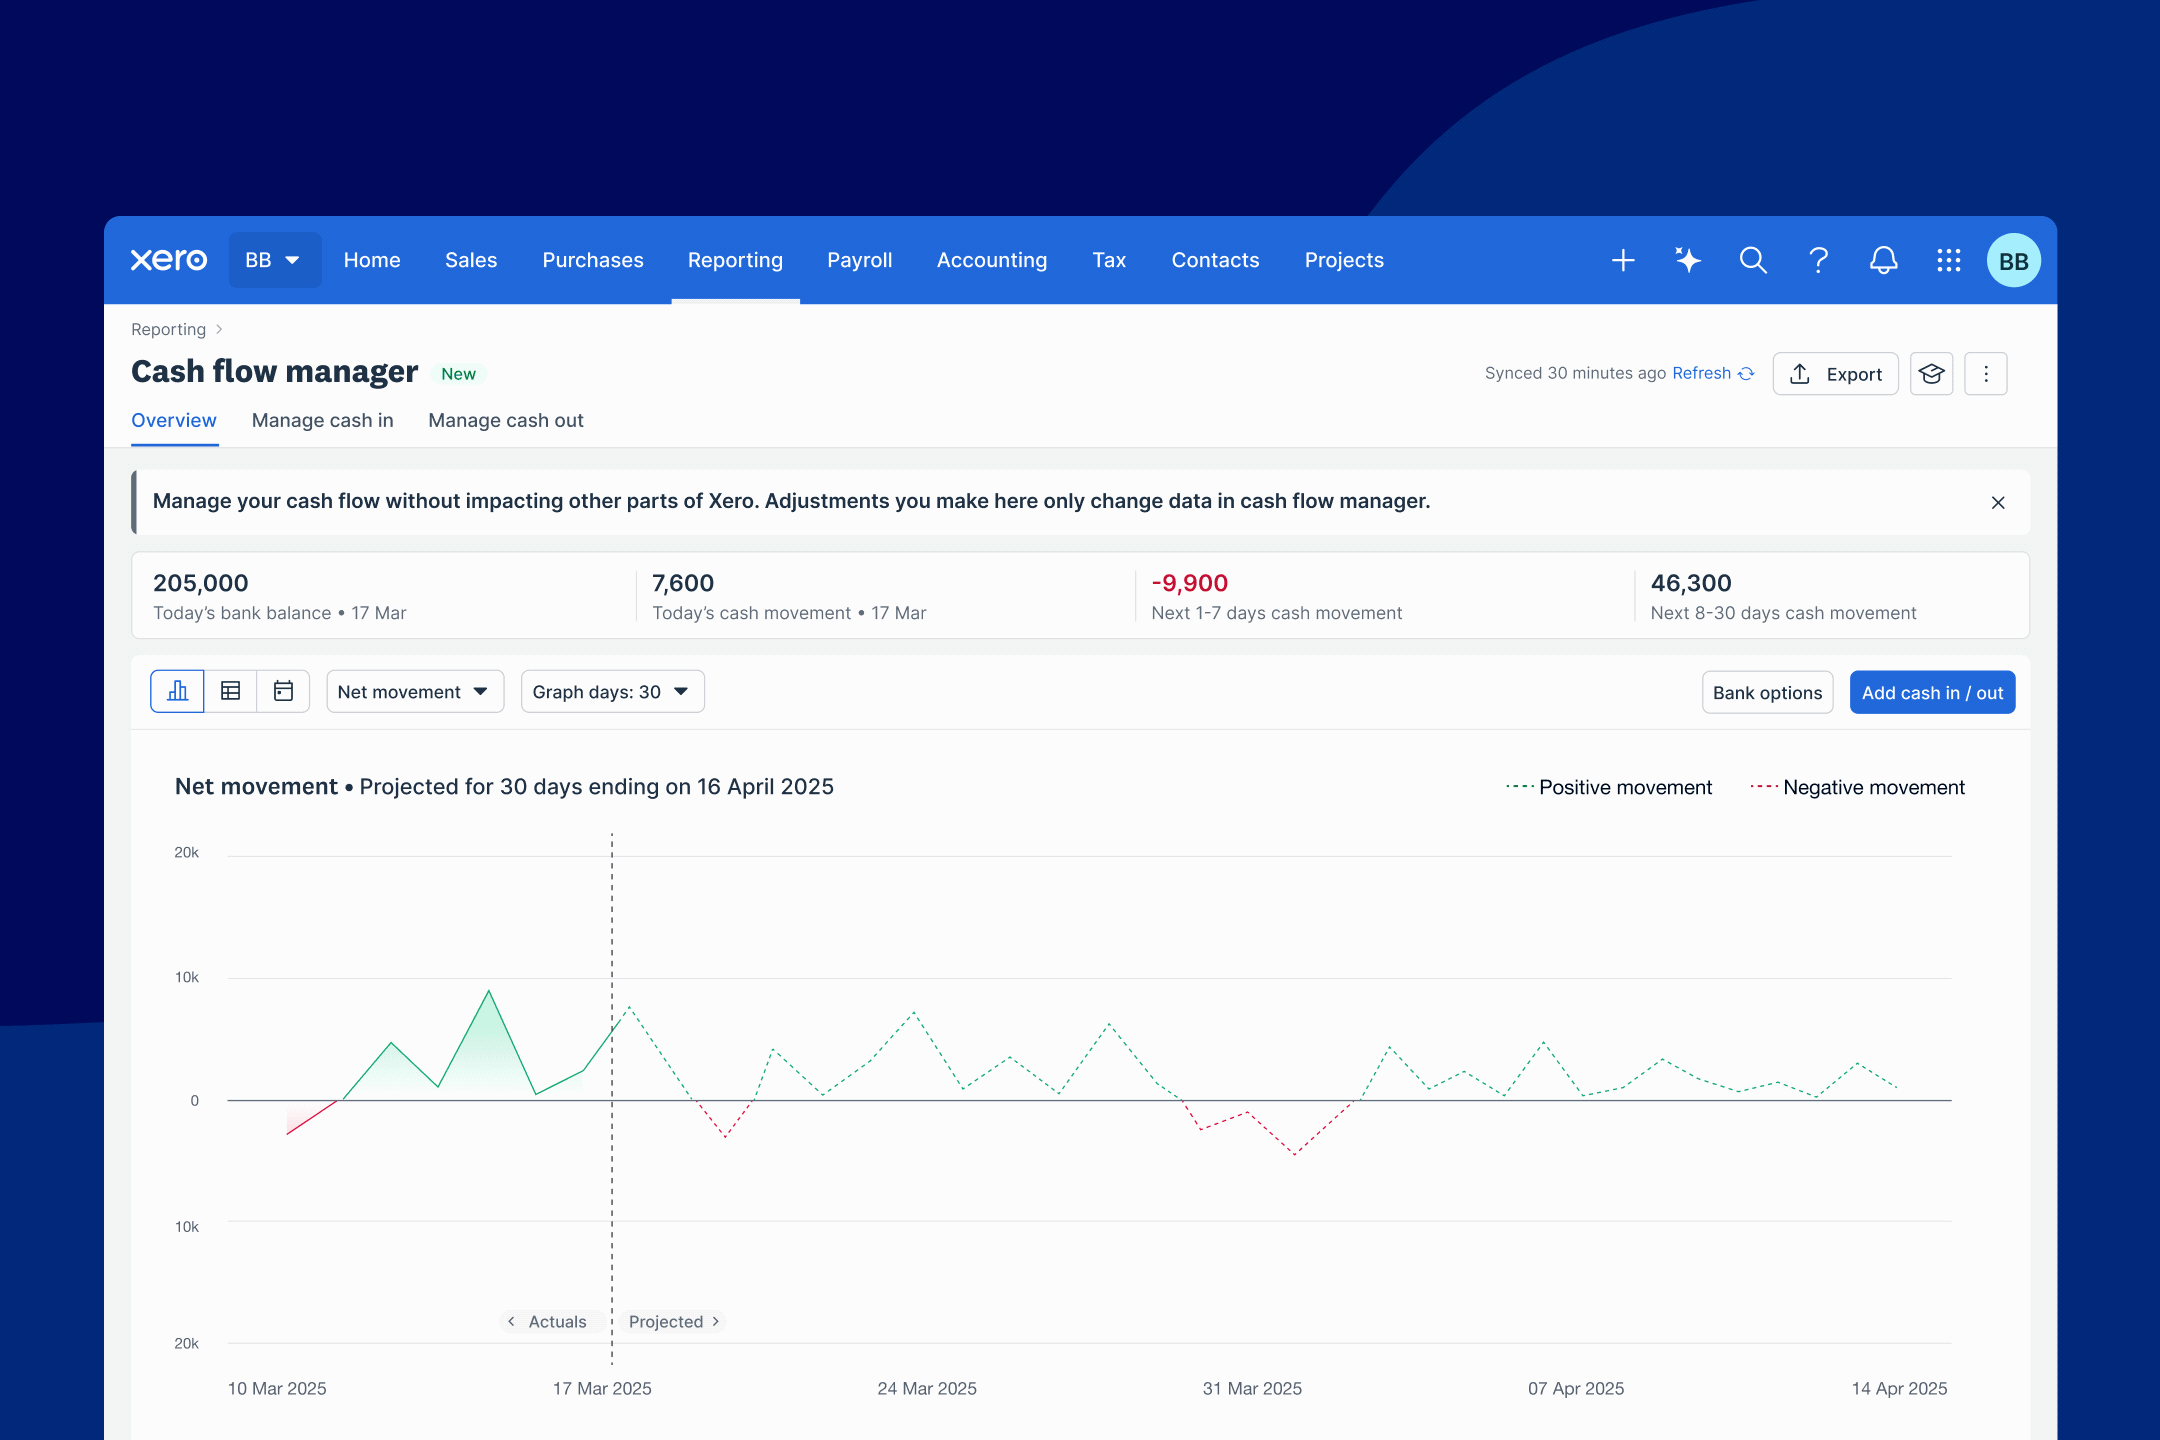Open the Graph days: 30 dropdown

(612, 692)
